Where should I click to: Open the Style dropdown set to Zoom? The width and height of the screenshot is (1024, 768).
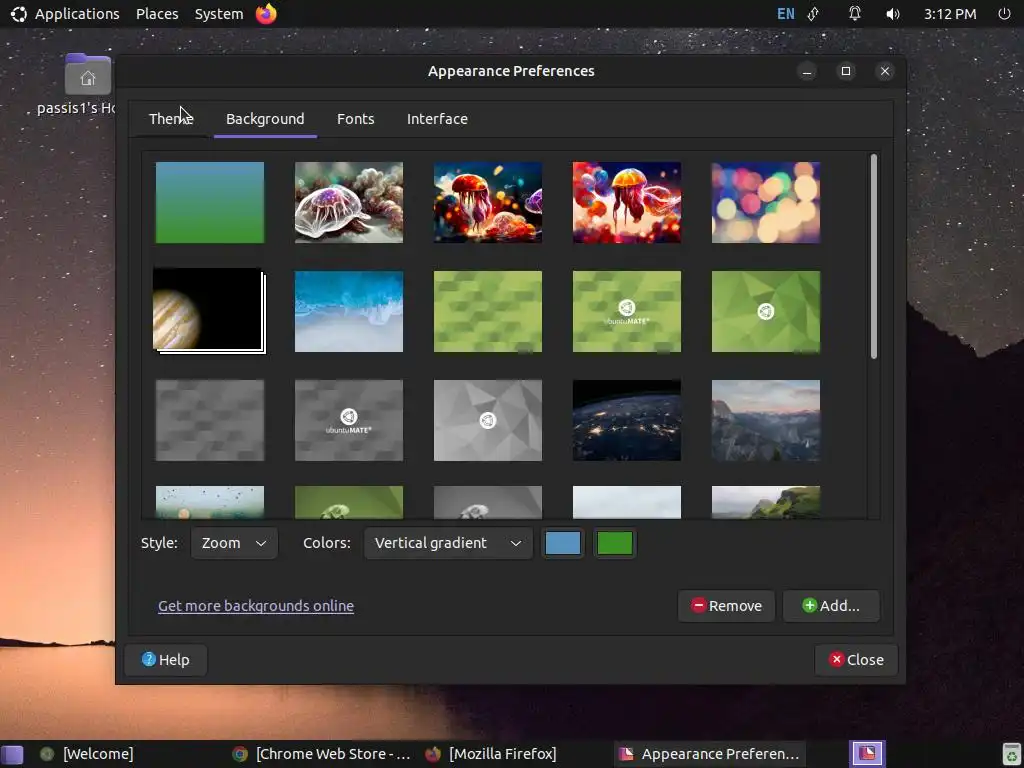(234, 543)
